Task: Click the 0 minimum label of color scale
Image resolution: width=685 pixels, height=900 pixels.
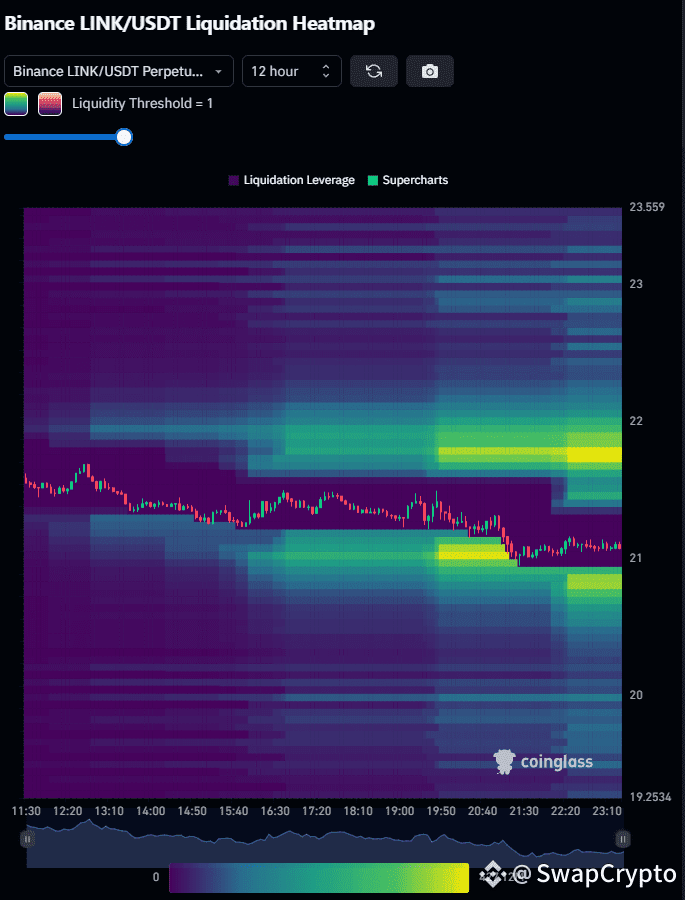Action: [x=156, y=878]
